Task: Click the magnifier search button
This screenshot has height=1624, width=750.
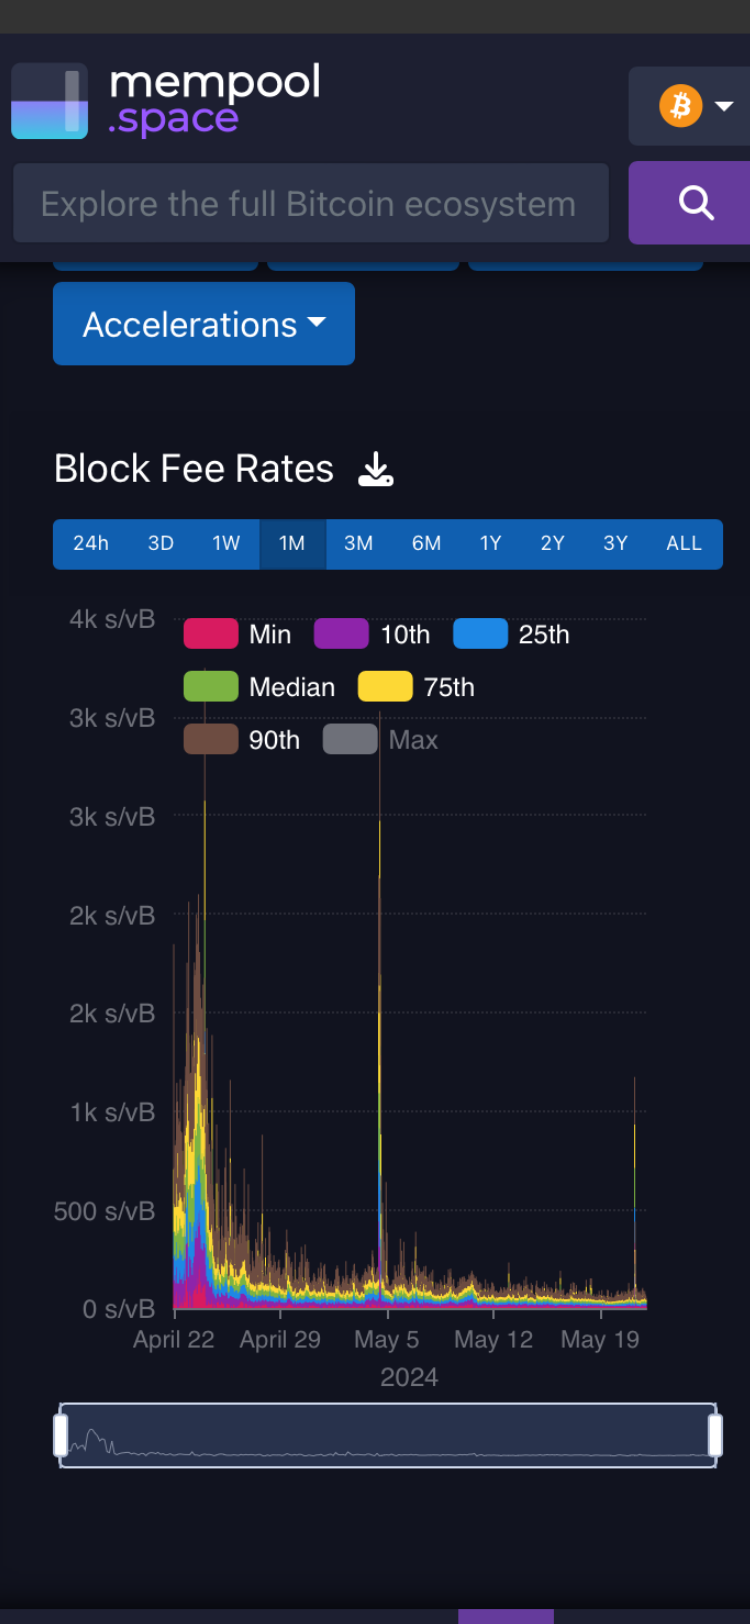Action: coord(696,203)
